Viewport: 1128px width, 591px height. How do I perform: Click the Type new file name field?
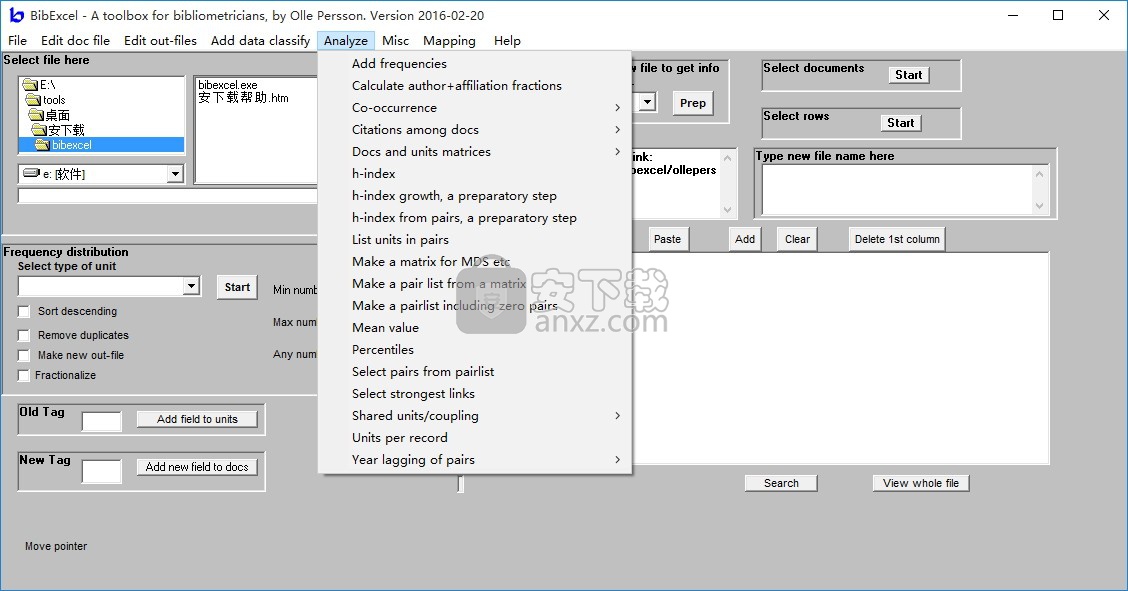(x=896, y=190)
